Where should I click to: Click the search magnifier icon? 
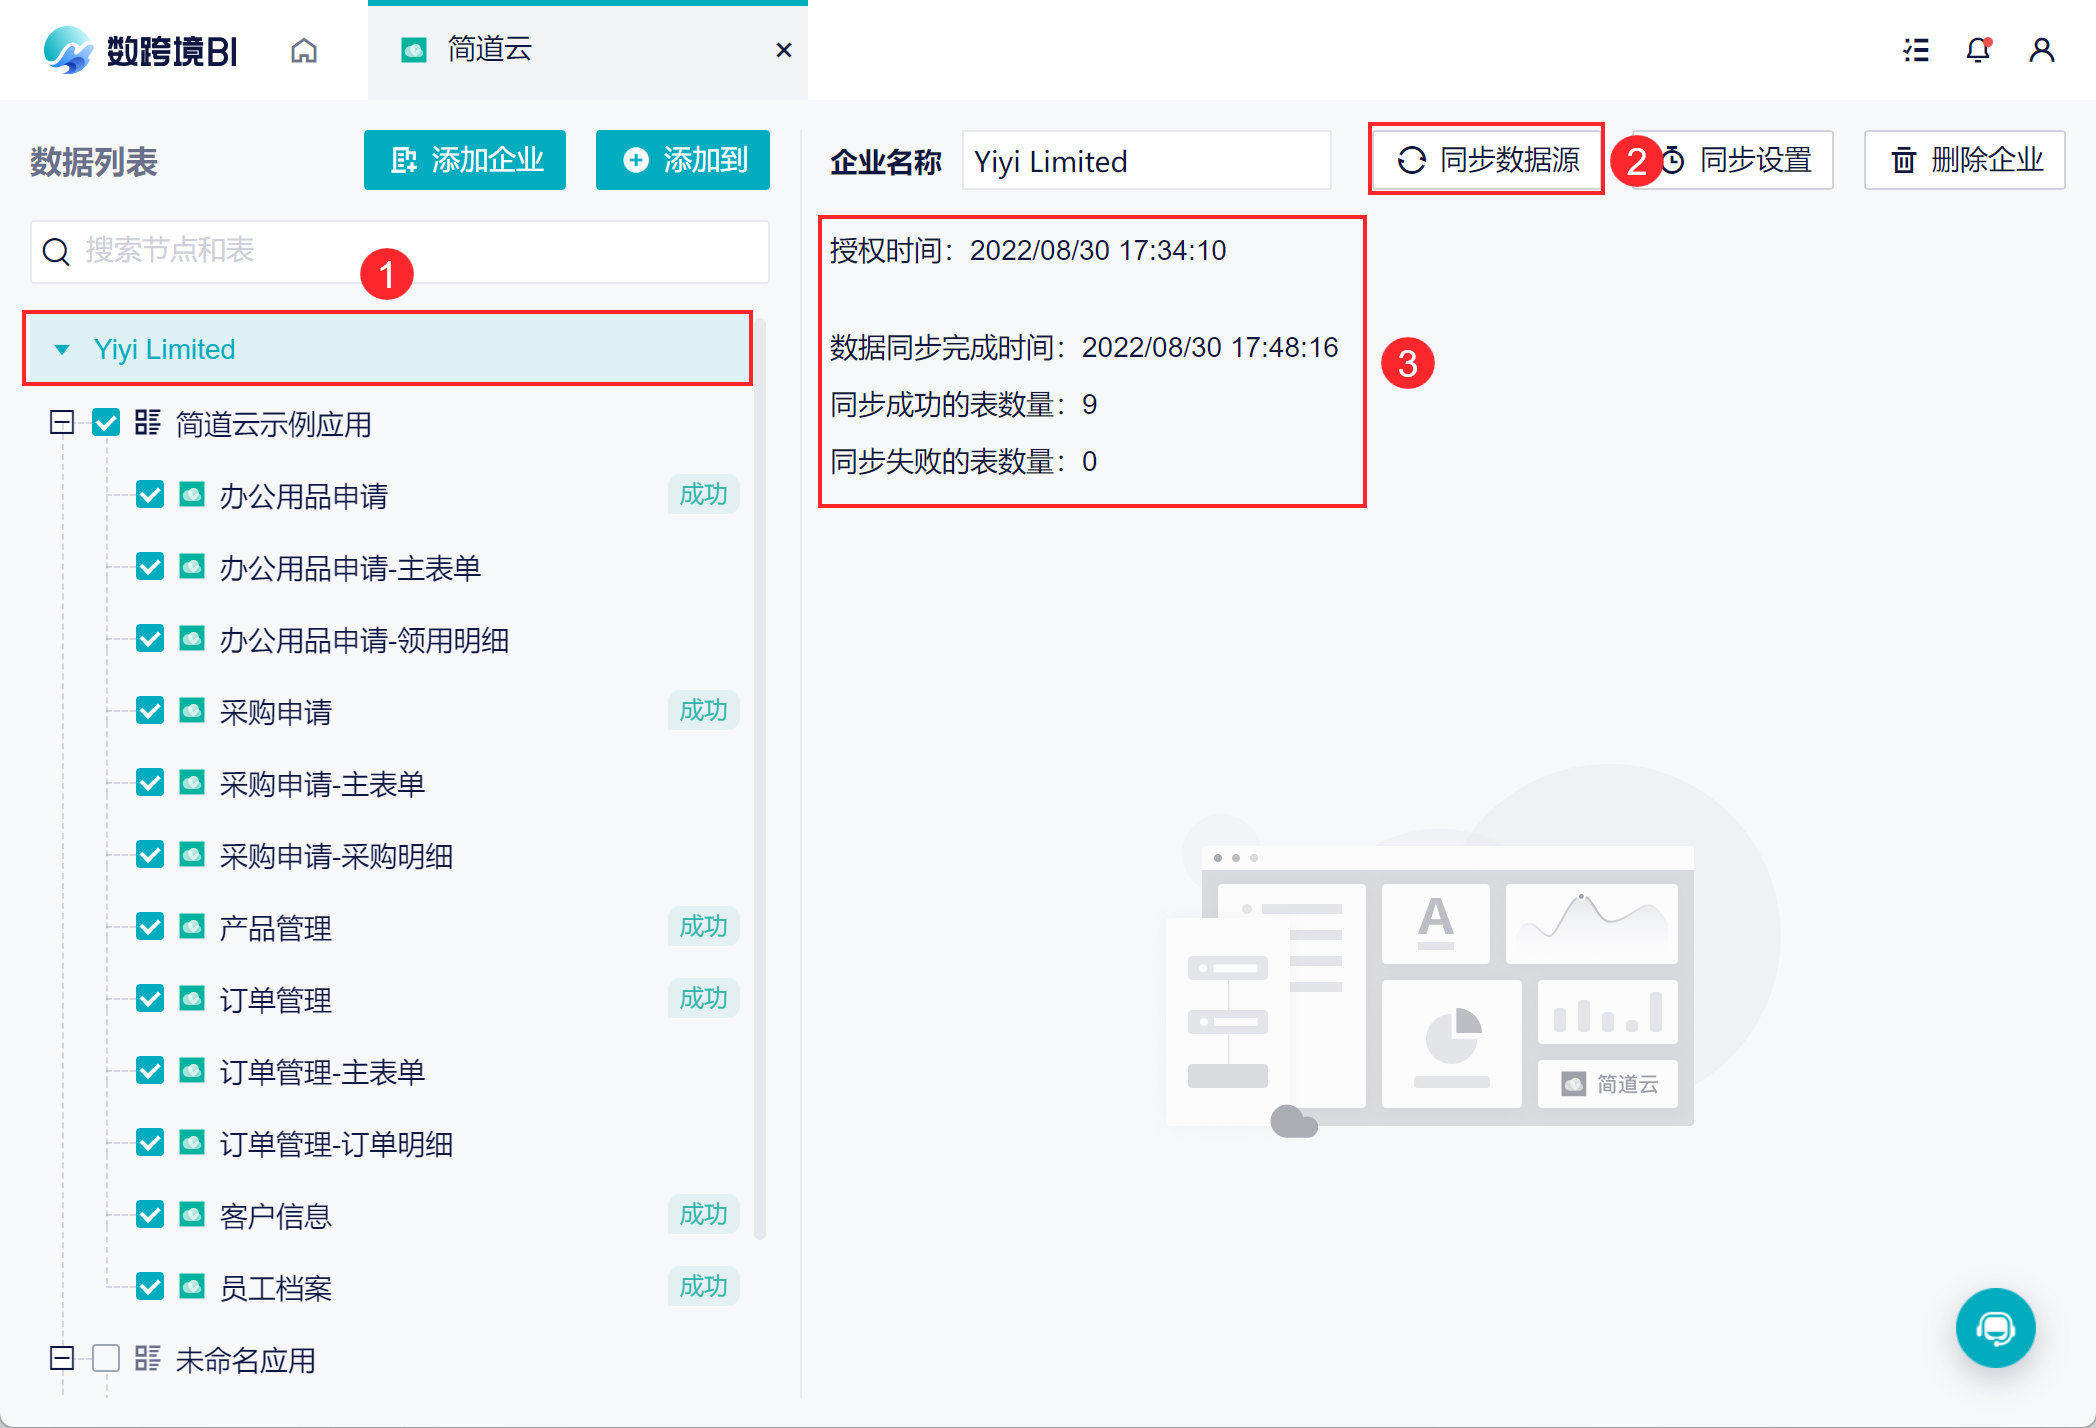(x=57, y=251)
